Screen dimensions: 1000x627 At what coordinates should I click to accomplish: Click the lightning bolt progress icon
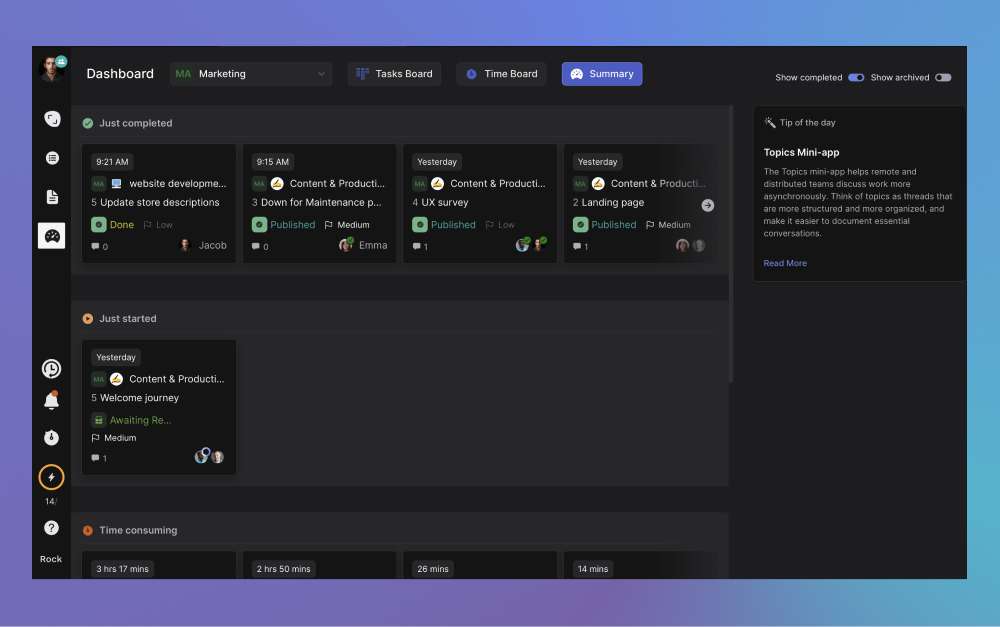[51, 478]
